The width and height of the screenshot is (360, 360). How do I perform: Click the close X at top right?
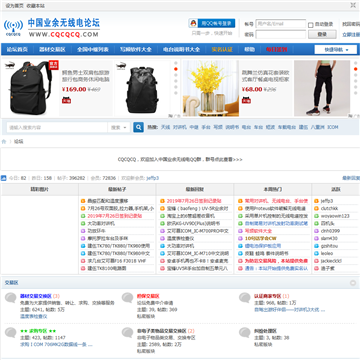click(353, 5)
